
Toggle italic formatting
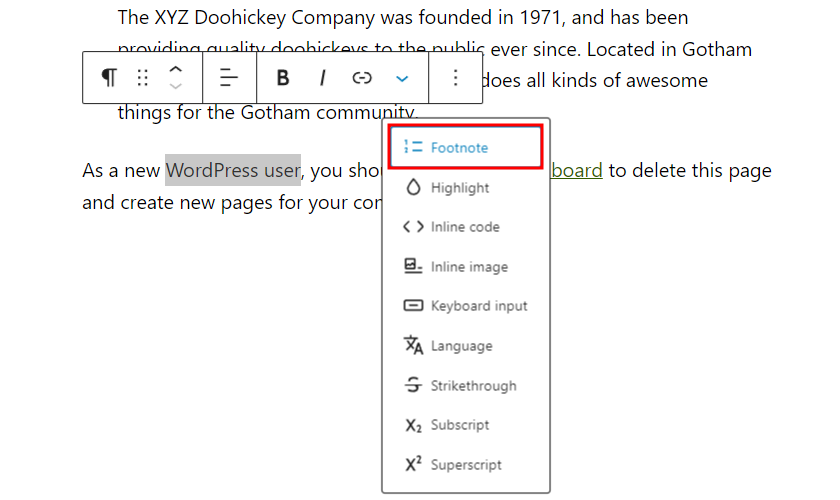tap(322, 78)
